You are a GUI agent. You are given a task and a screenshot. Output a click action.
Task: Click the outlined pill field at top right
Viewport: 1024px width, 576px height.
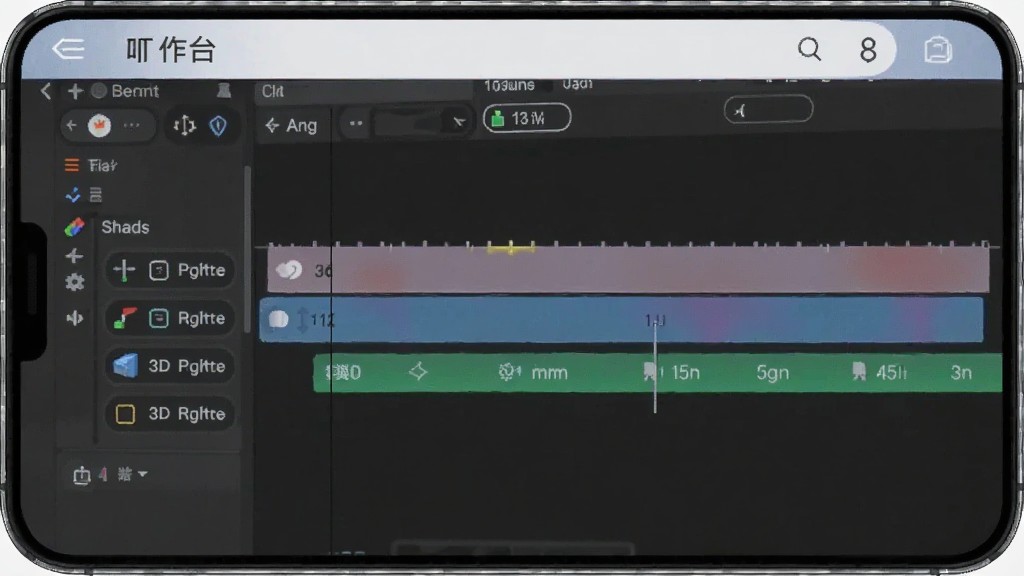(769, 109)
